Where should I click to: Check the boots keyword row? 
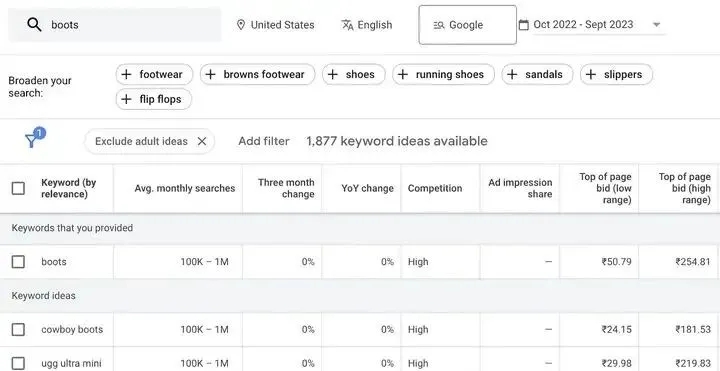point(18,262)
